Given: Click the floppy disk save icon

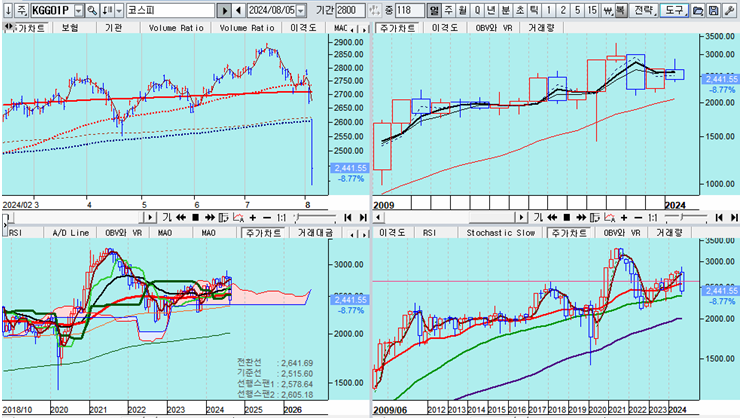Looking at the screenshot, I should click(x=714, y=10).
